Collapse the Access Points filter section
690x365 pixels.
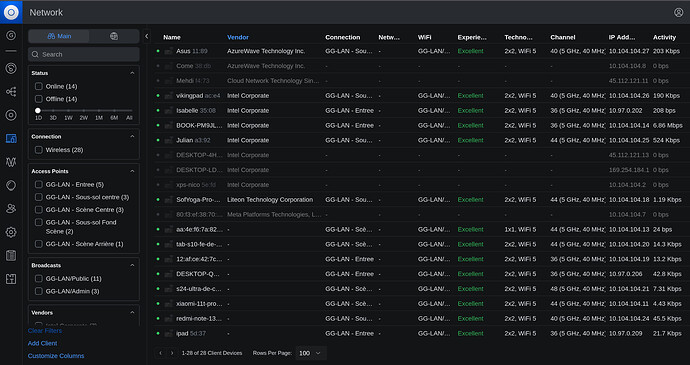132,171
